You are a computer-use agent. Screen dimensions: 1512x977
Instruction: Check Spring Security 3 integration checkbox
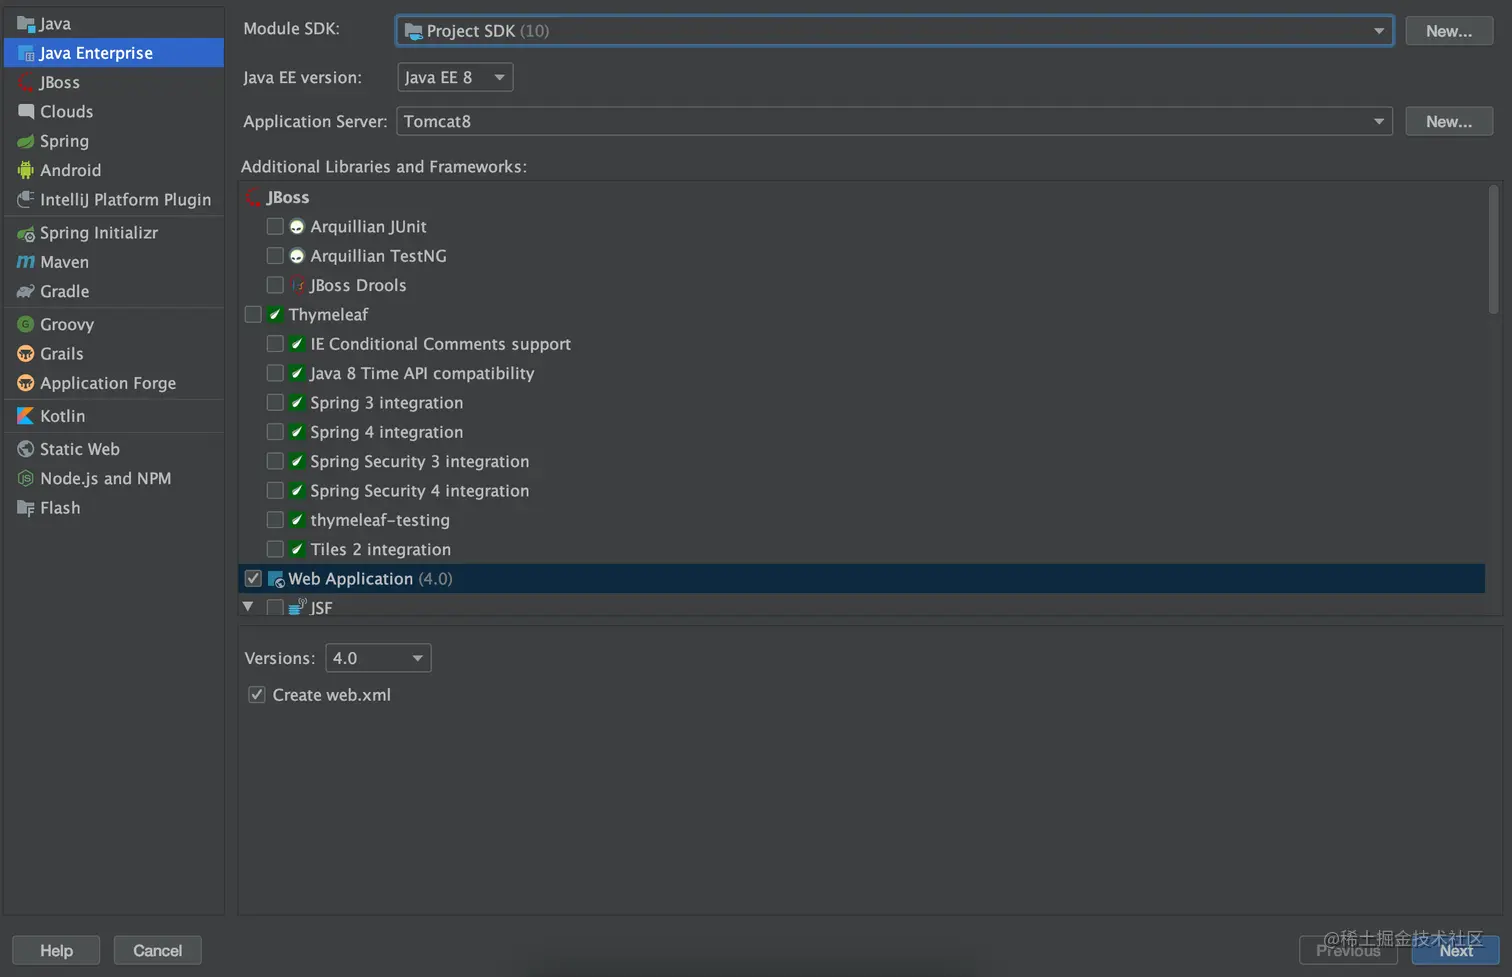pyautogui.click(x=275, y=461)
